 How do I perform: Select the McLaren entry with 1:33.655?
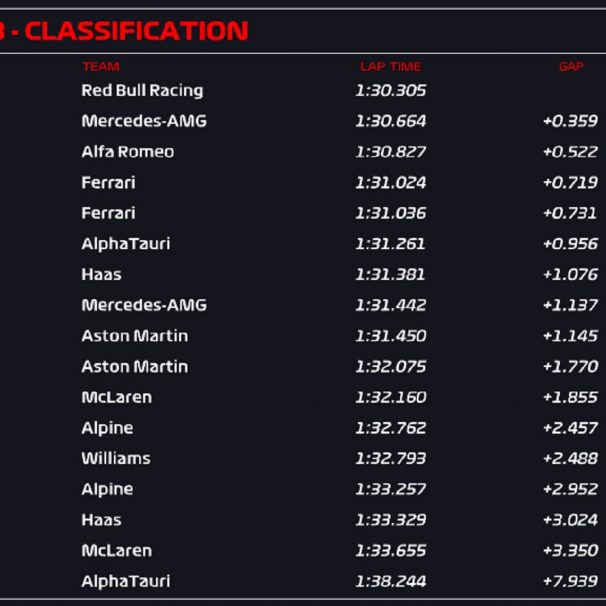coord(117,550)
